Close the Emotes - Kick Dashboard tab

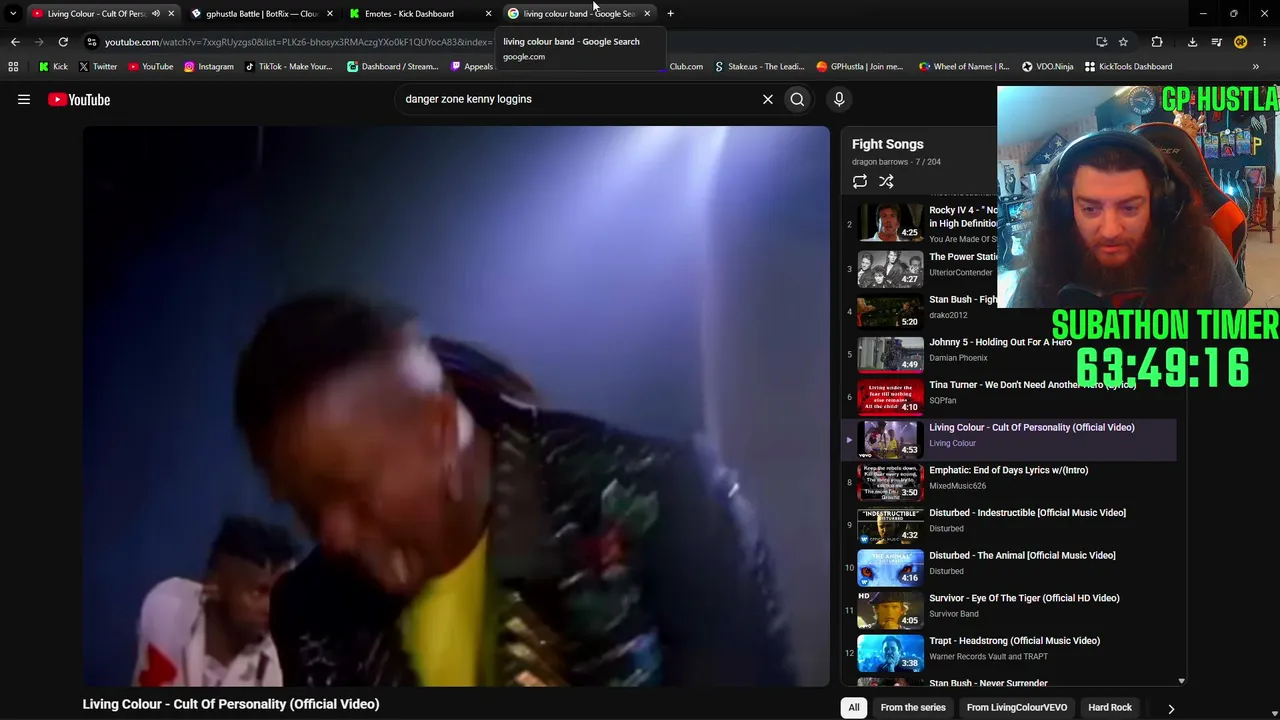tap(488, 14)
